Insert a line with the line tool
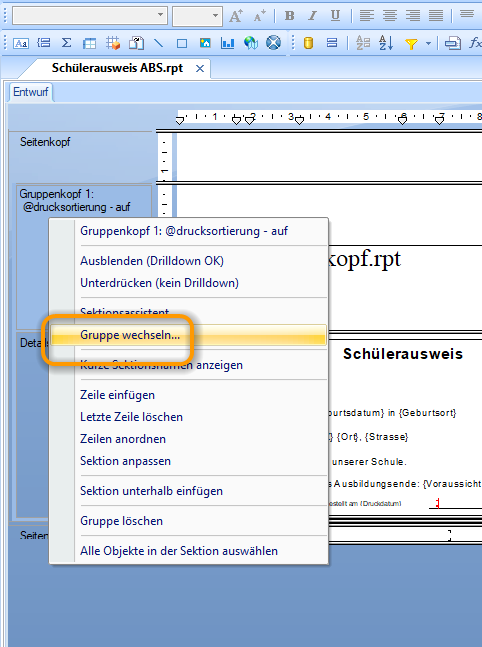 pos(158,43)
